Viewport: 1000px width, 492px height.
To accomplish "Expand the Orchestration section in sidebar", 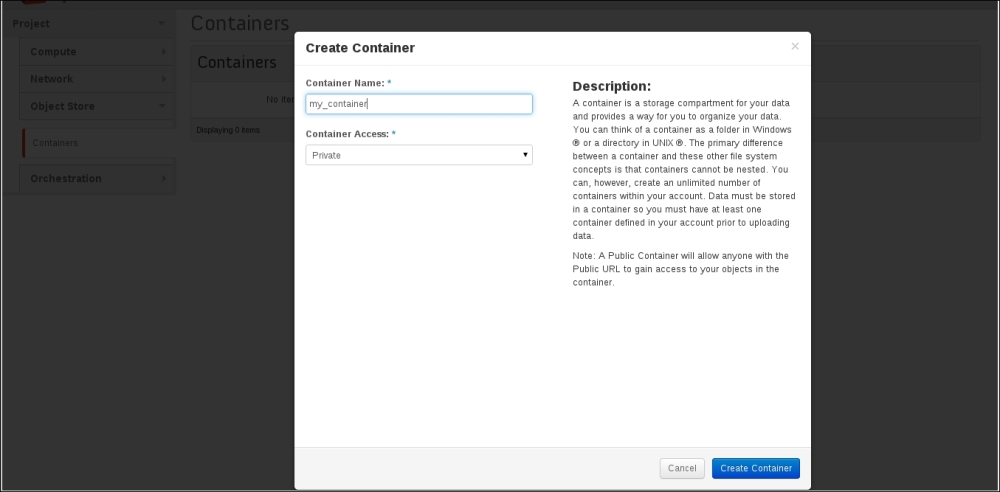I will (97, 179).
